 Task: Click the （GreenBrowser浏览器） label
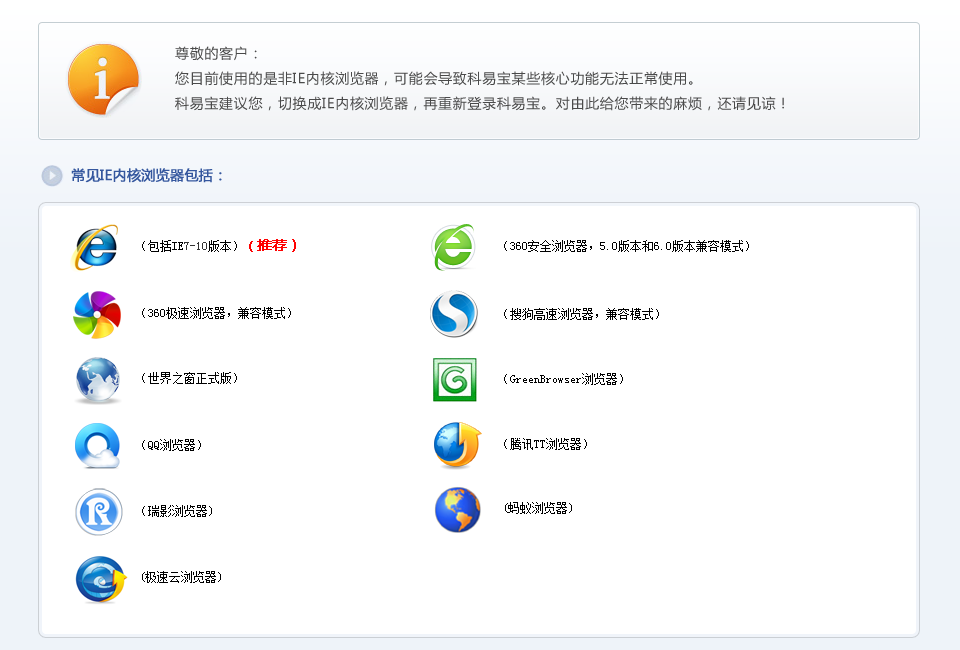pos(563,379)
